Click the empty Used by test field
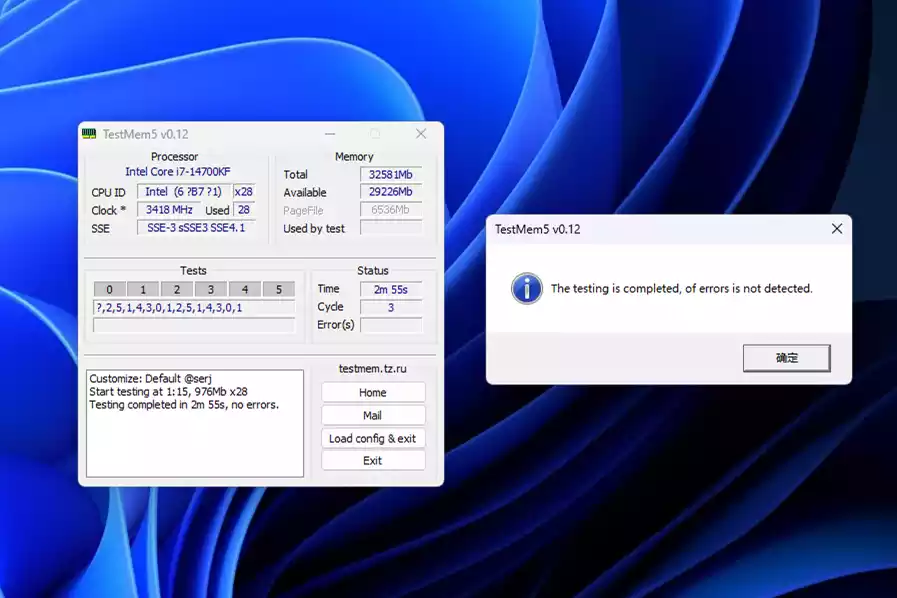This screenshot has width=897, height=598. click(391, 228)
